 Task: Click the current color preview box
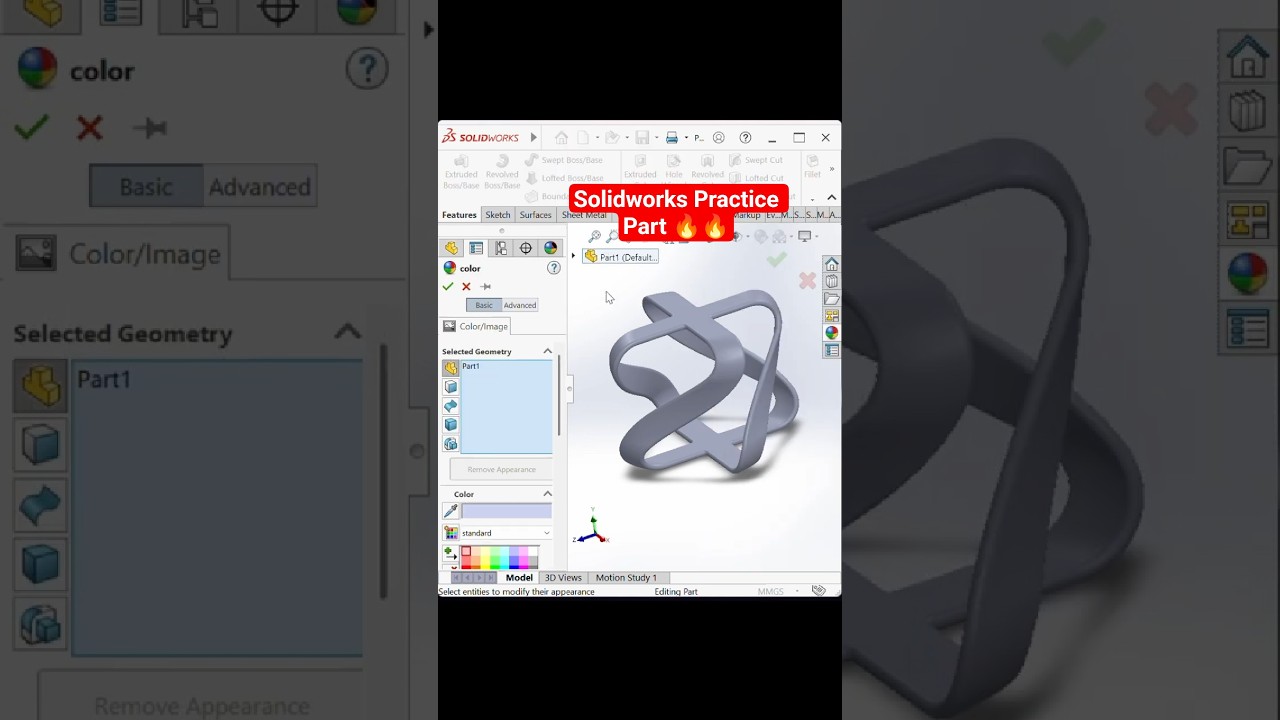506,511
